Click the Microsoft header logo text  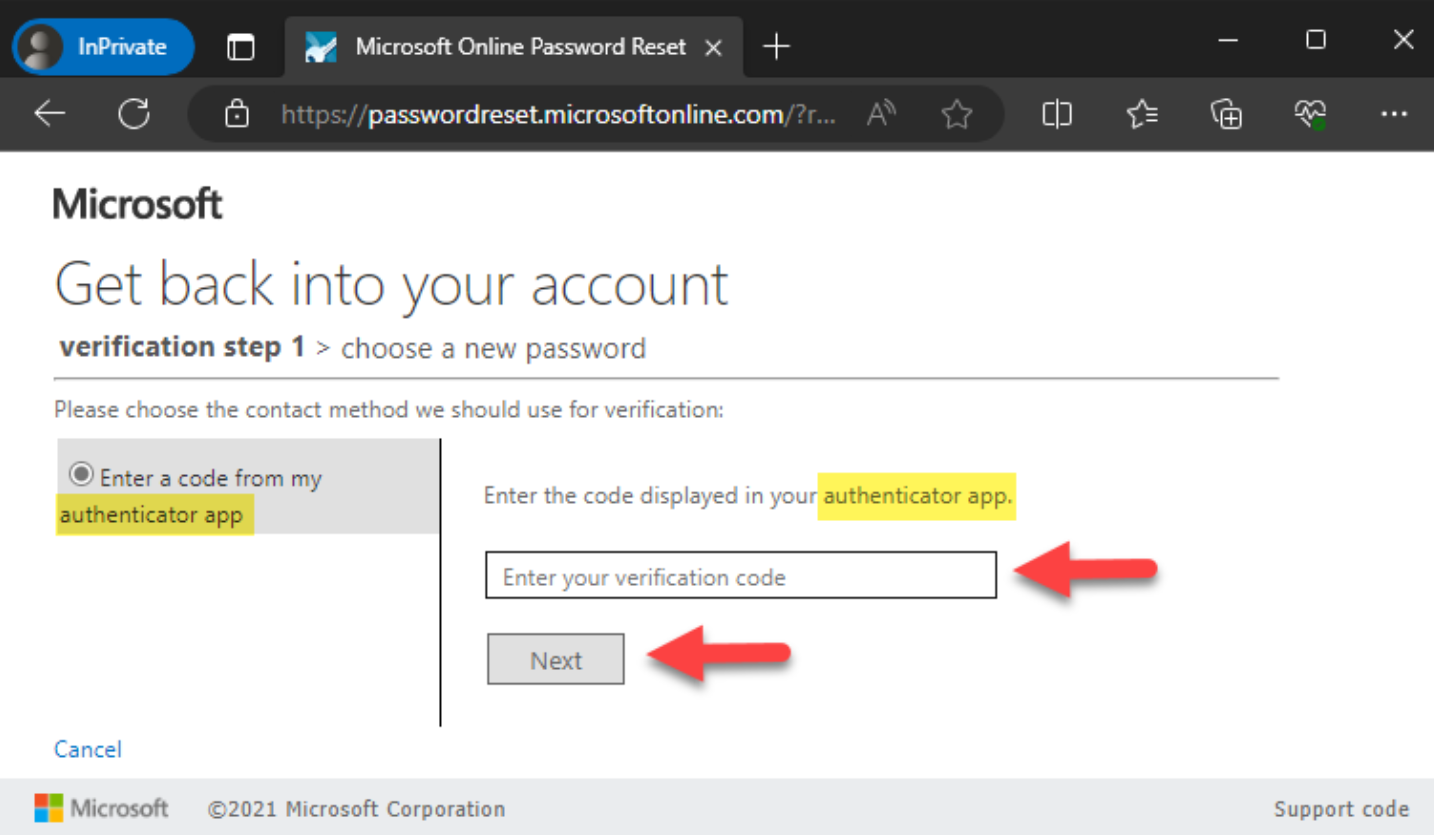[138, 204]
